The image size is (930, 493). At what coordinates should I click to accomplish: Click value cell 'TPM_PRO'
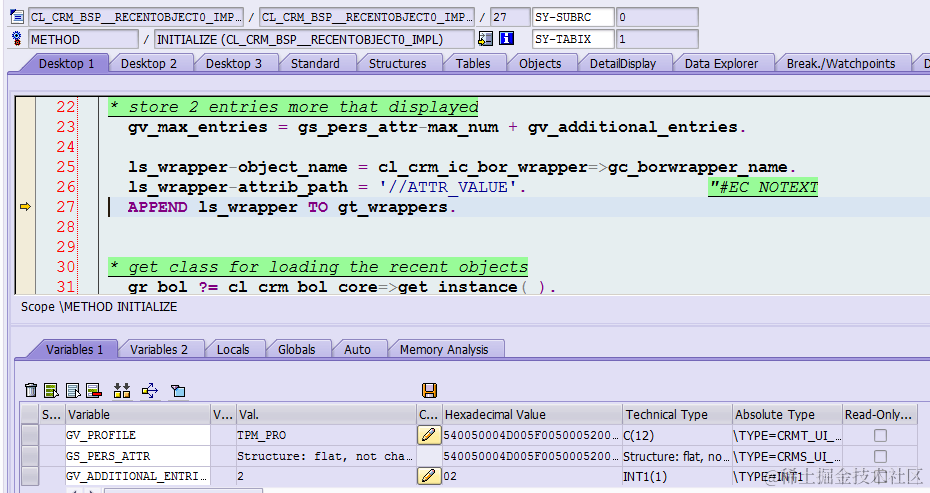(x=326, y=435)
